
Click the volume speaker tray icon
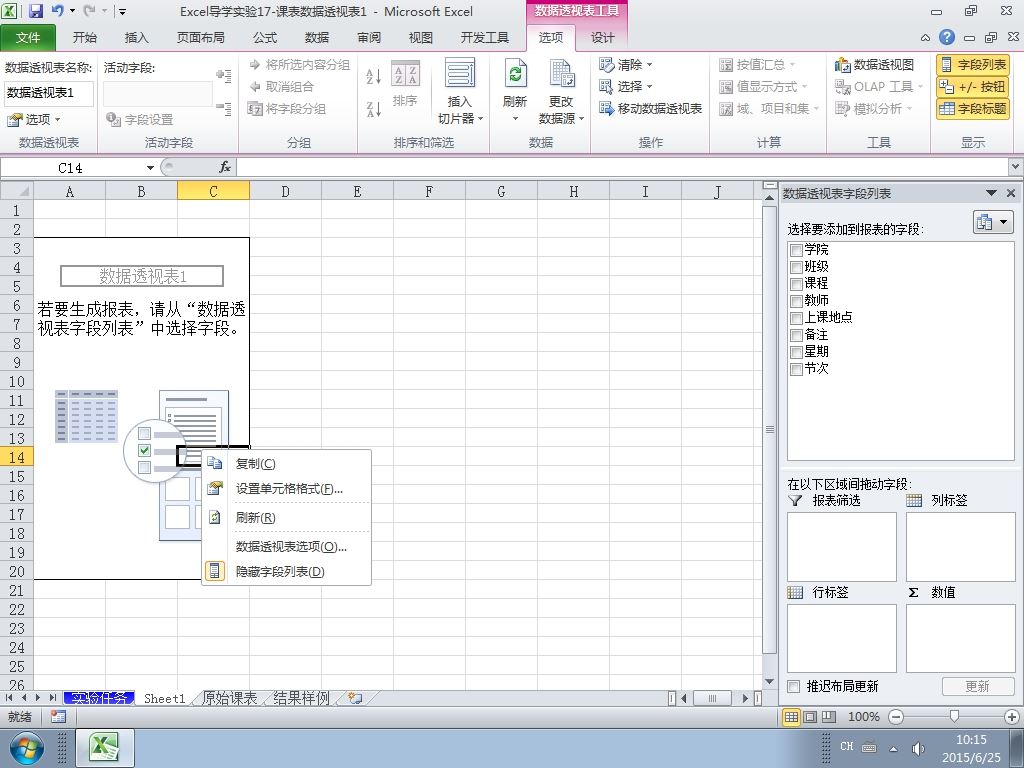918,748
